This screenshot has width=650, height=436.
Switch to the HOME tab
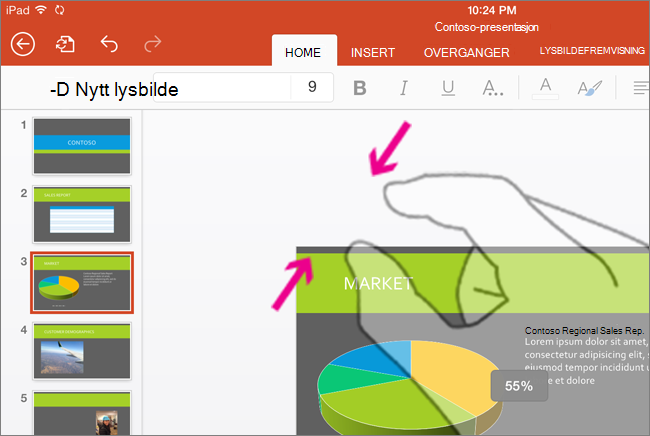303,52
